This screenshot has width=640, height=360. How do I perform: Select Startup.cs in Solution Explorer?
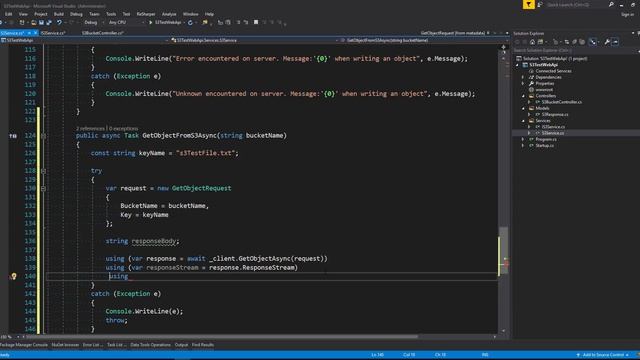pyautogui.click(x=544, y=145)
